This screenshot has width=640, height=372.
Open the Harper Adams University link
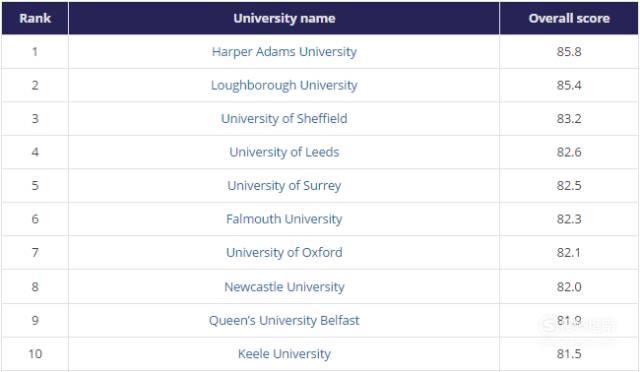pos(284,52)
